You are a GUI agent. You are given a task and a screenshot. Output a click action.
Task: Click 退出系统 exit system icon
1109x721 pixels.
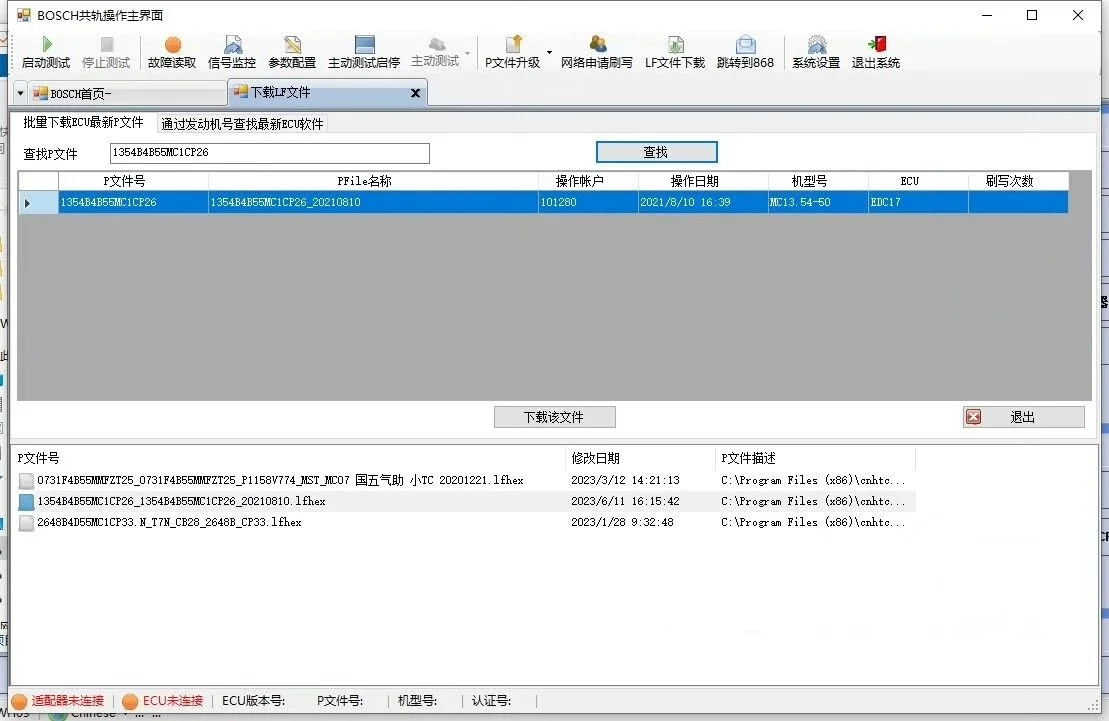pos(876,45)
